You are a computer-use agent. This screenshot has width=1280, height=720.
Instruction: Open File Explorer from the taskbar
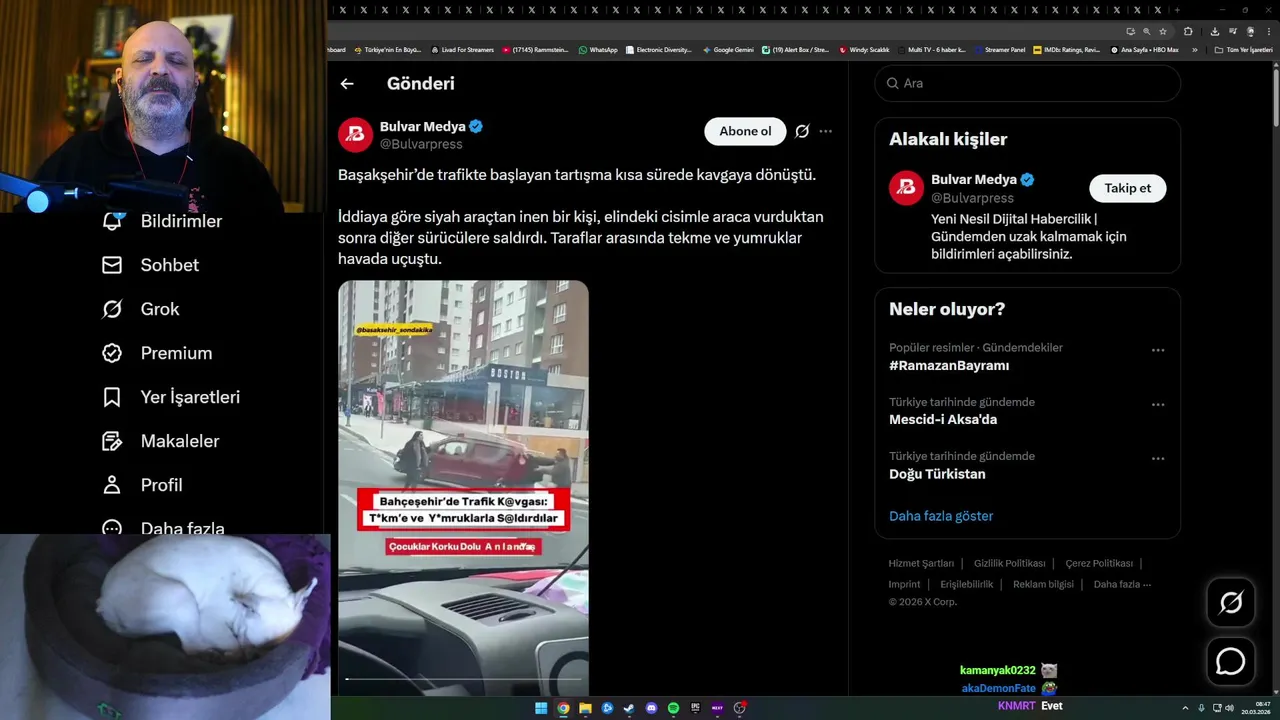coord(585,708)
